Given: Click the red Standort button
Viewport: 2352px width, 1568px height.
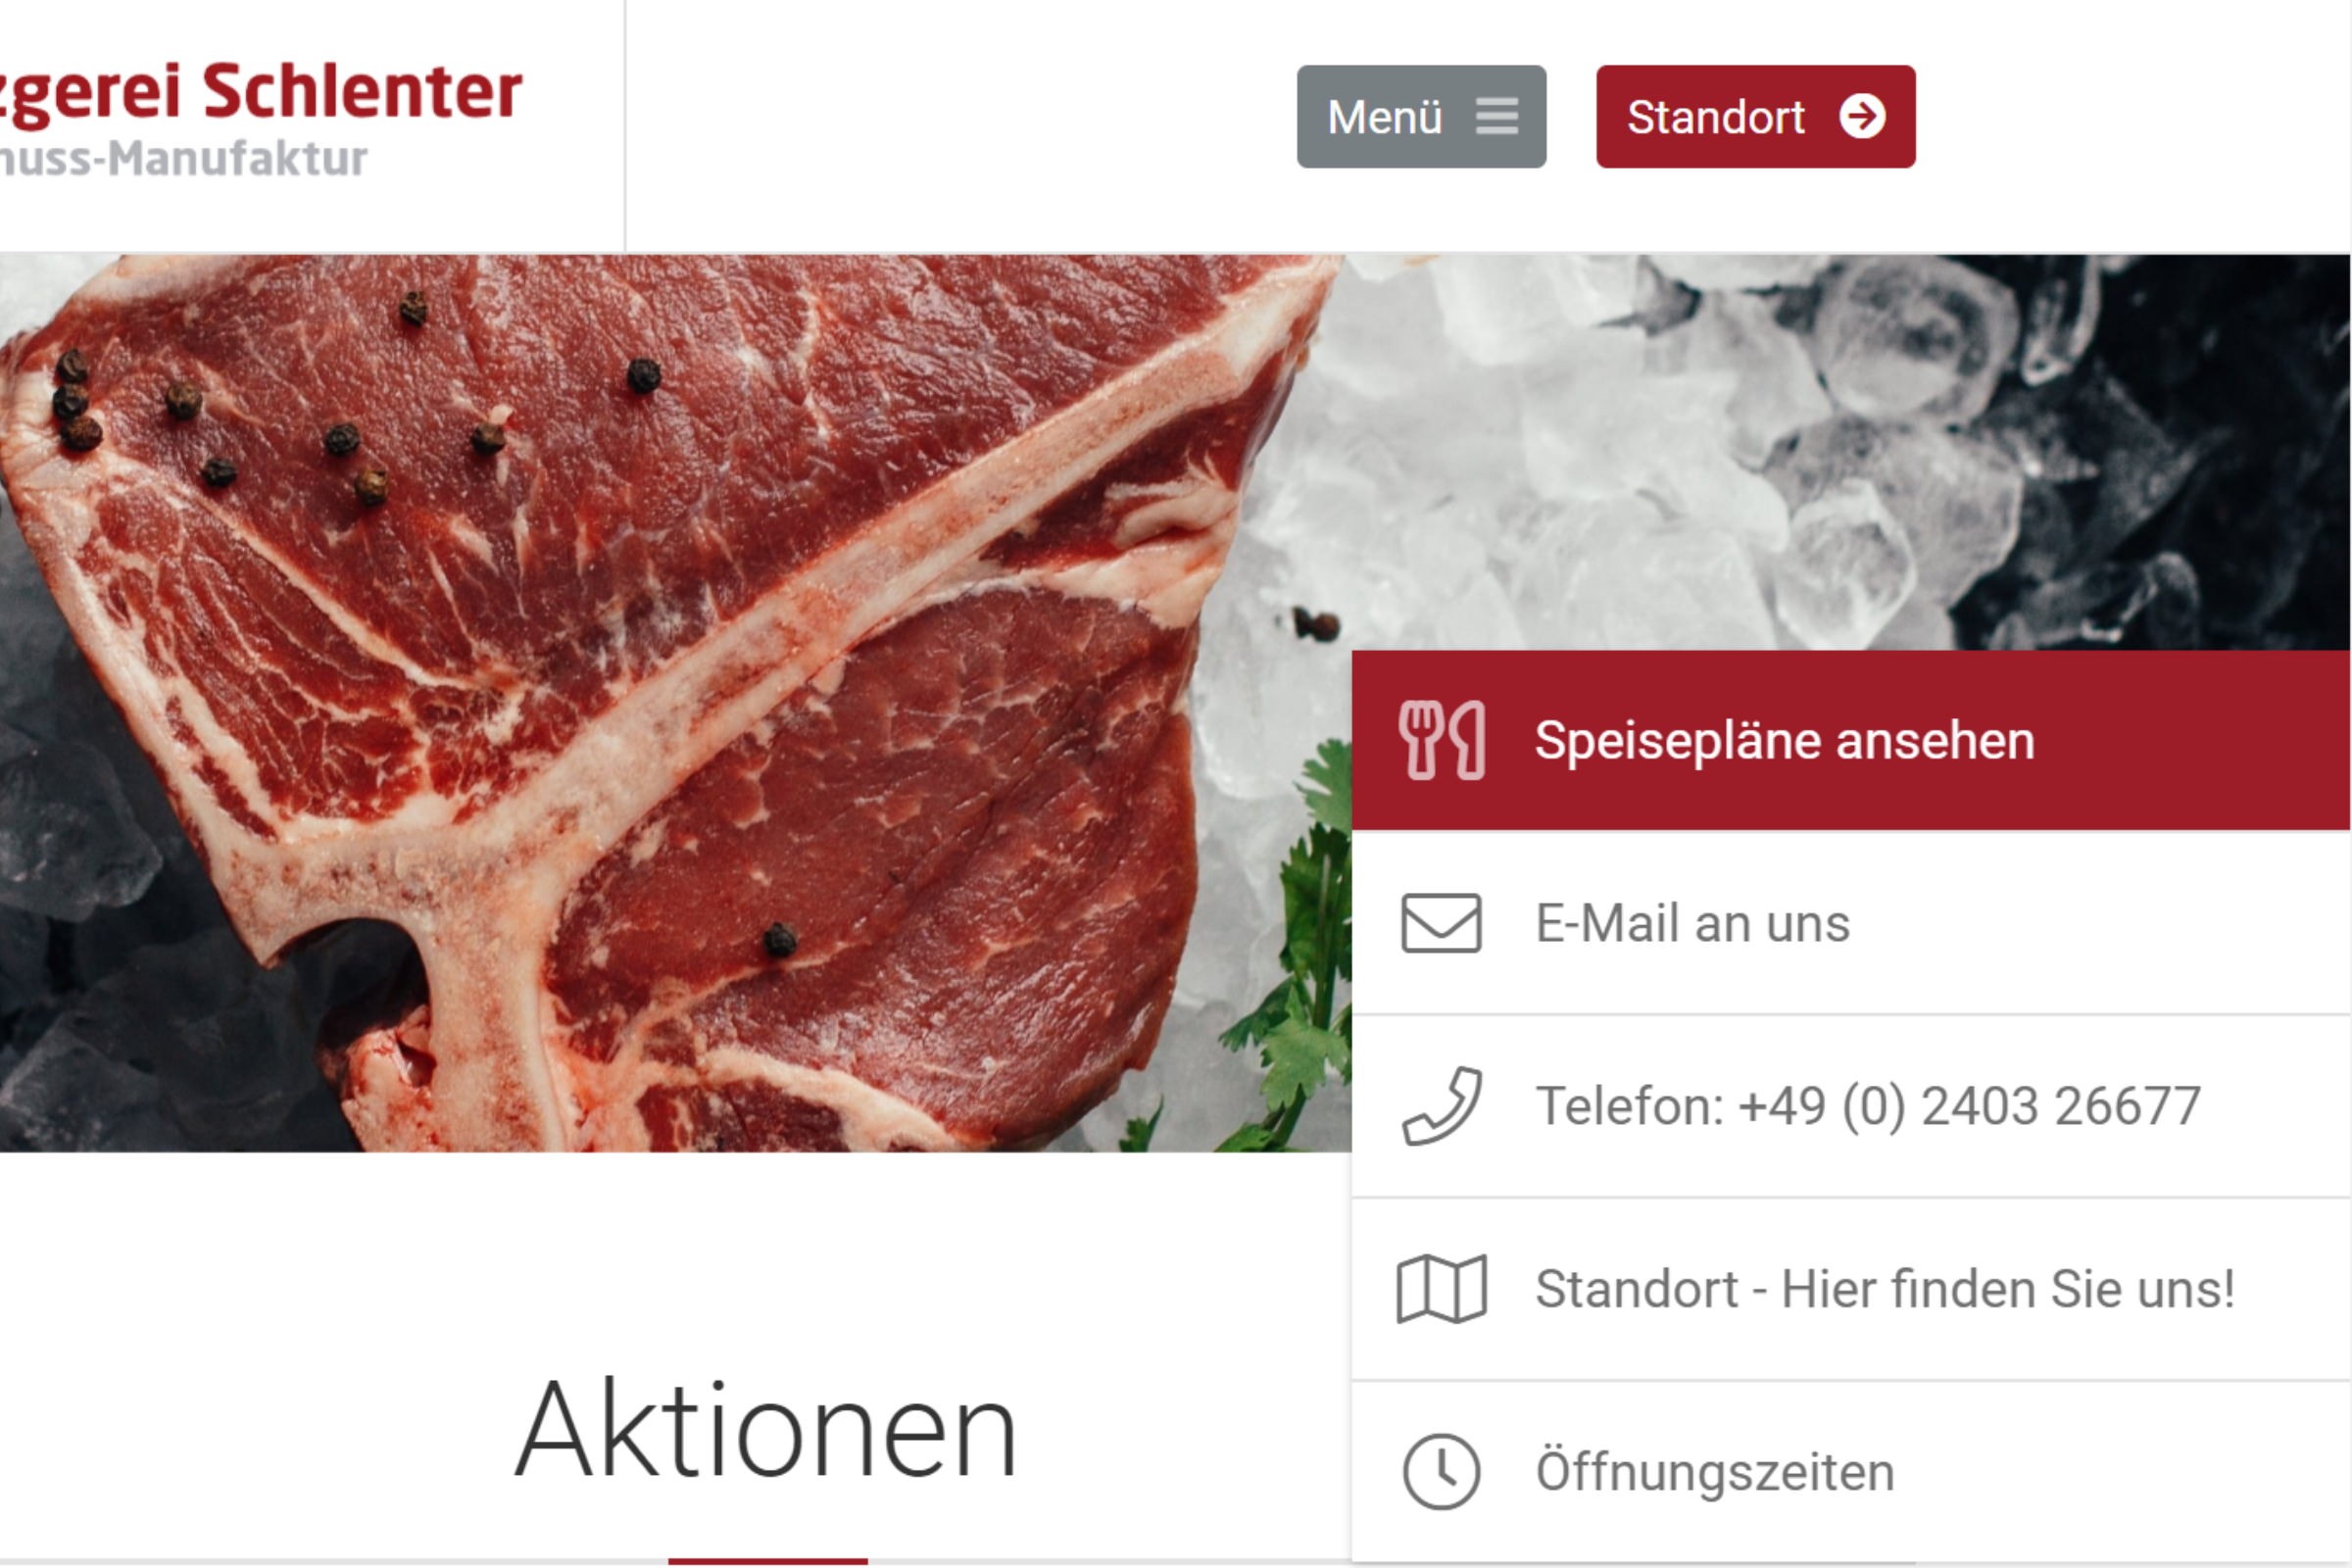Looking at the screenshot, I should click(x=1755, y=116).
